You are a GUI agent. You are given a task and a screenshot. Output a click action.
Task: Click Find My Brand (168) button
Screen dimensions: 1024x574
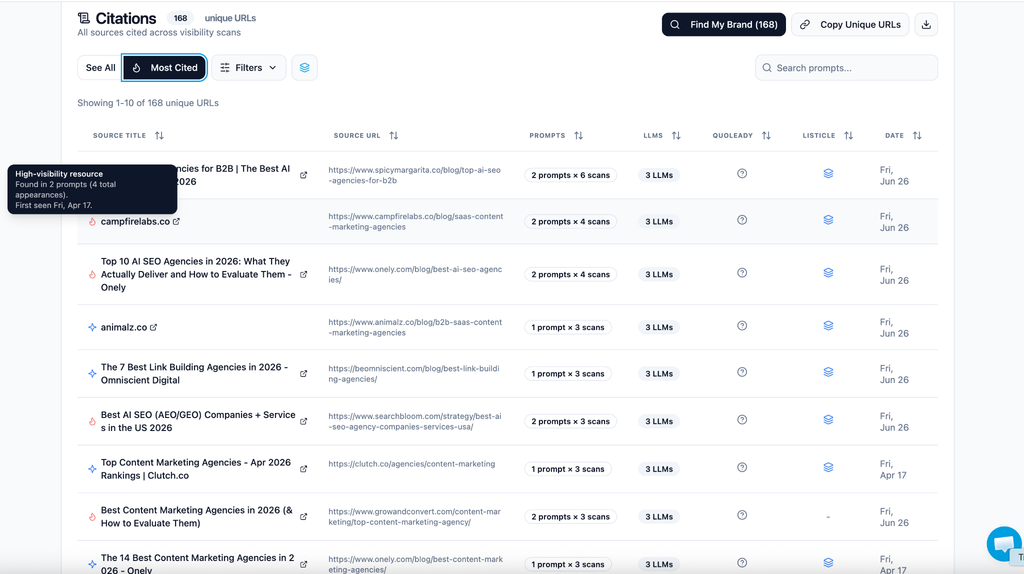tap(724, 25)
